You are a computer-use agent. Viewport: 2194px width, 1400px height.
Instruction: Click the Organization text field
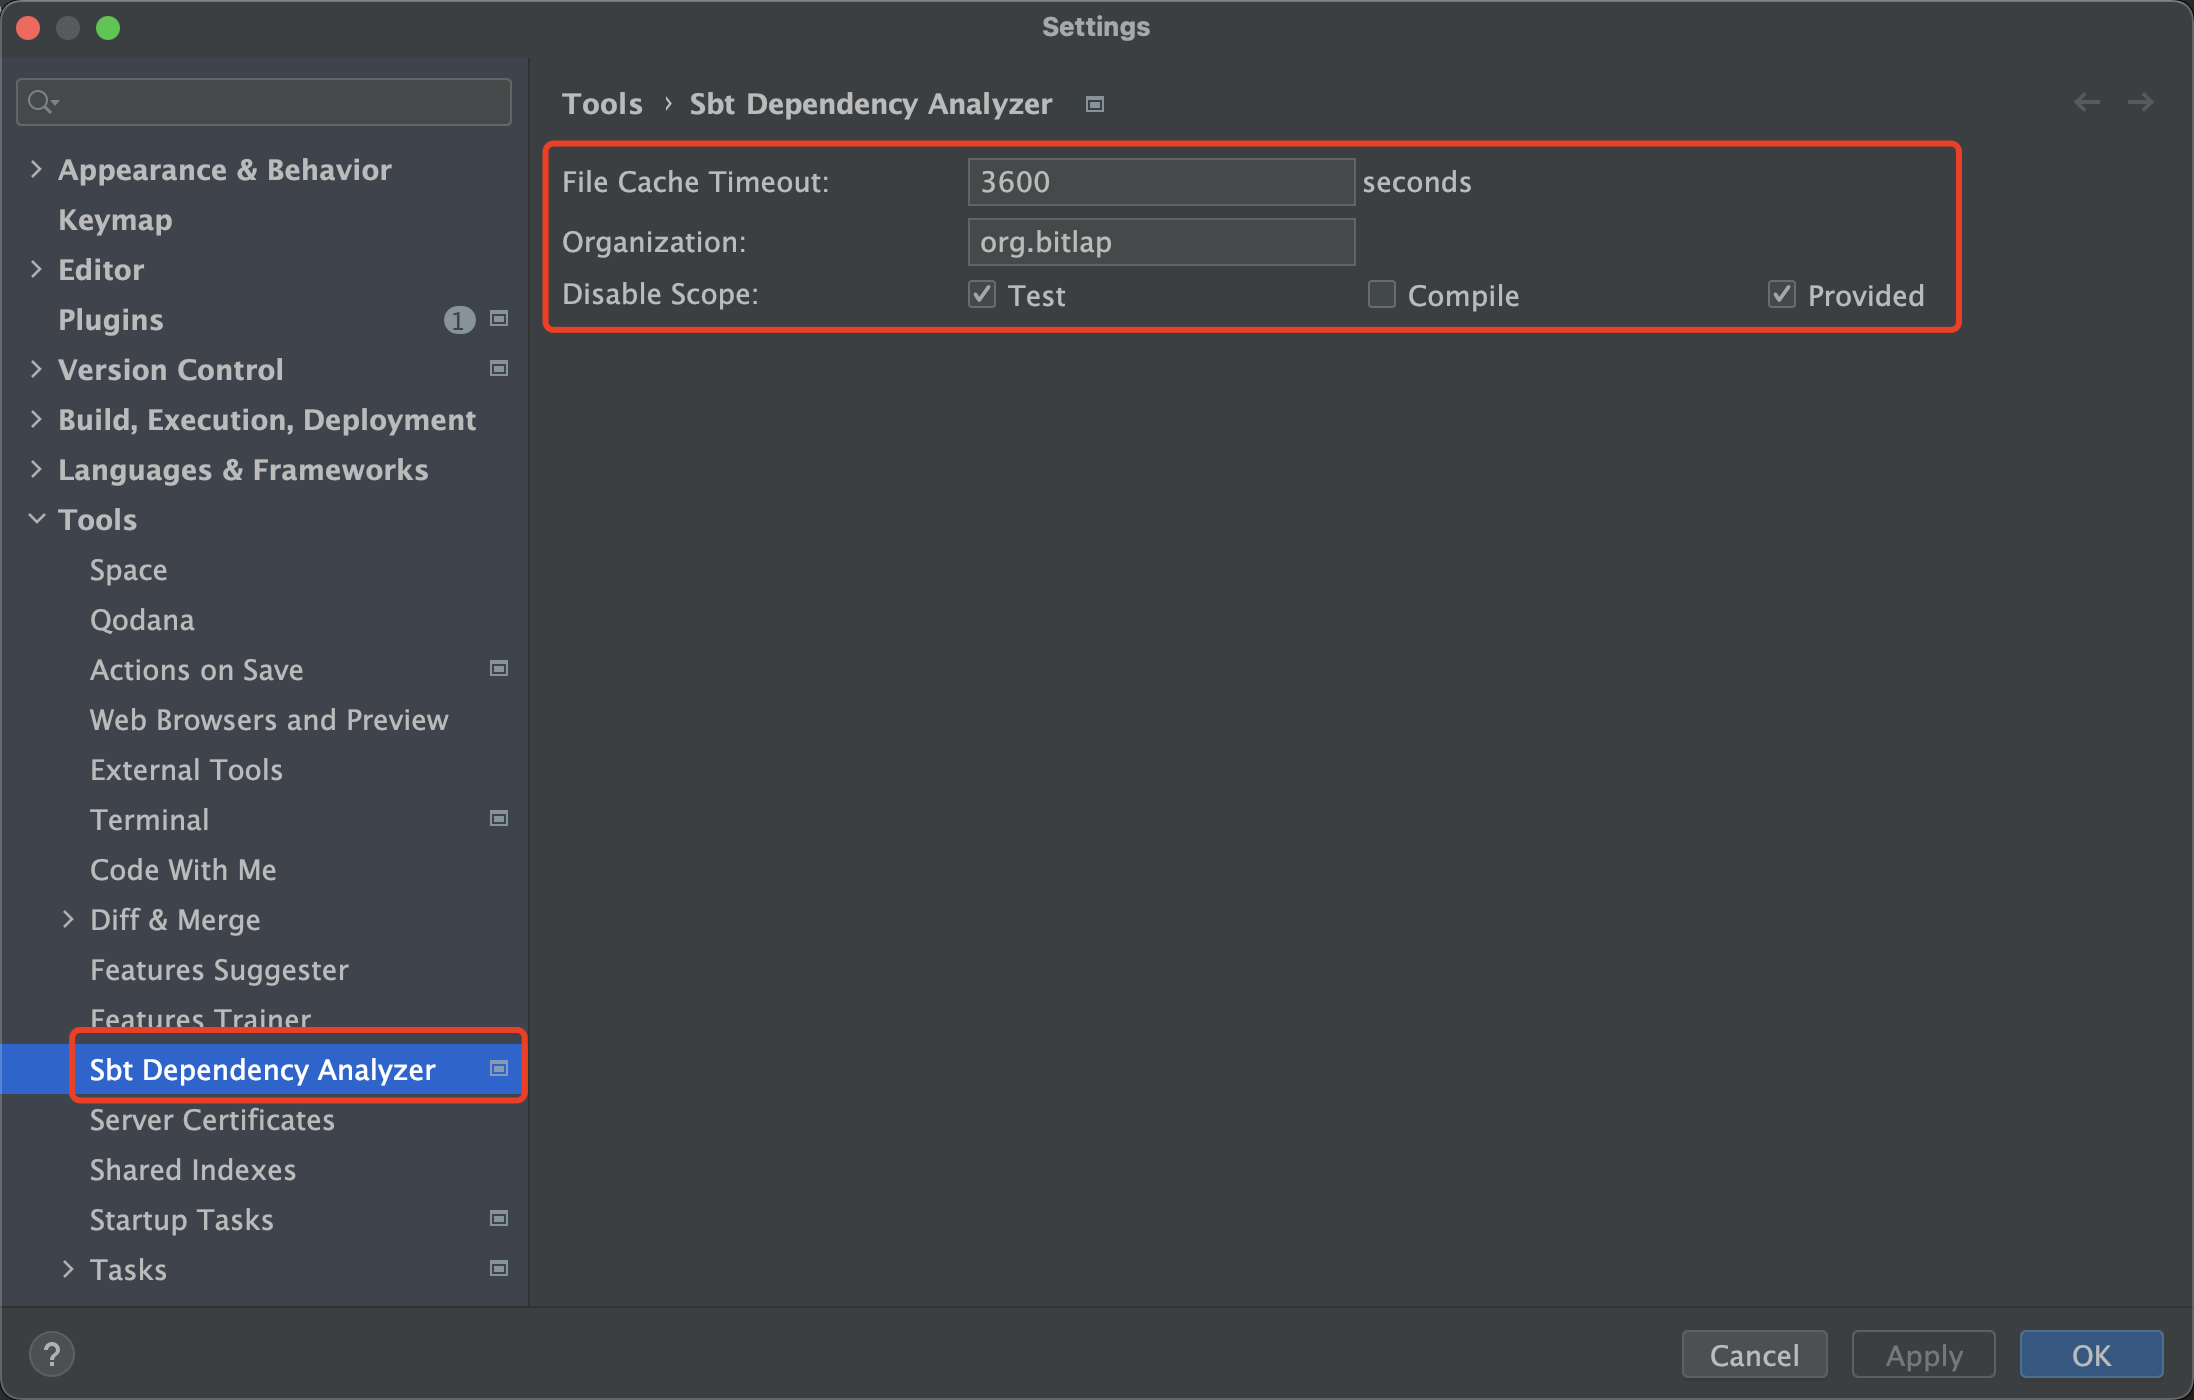click(1160, 242)
